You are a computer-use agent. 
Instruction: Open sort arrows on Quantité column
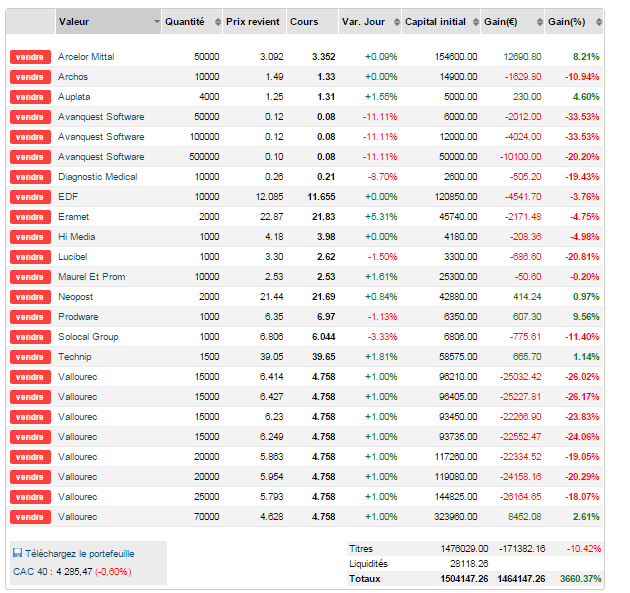tap(215, 22)
